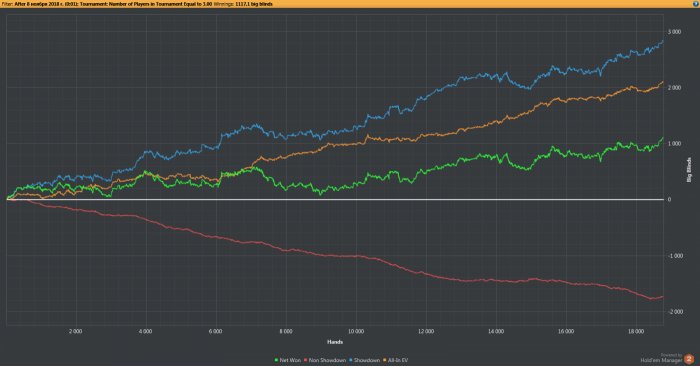The height and width of the screenshot is (366, 700).
Task: Select the All-In EV legend label
Action: [x=398, y=360]
